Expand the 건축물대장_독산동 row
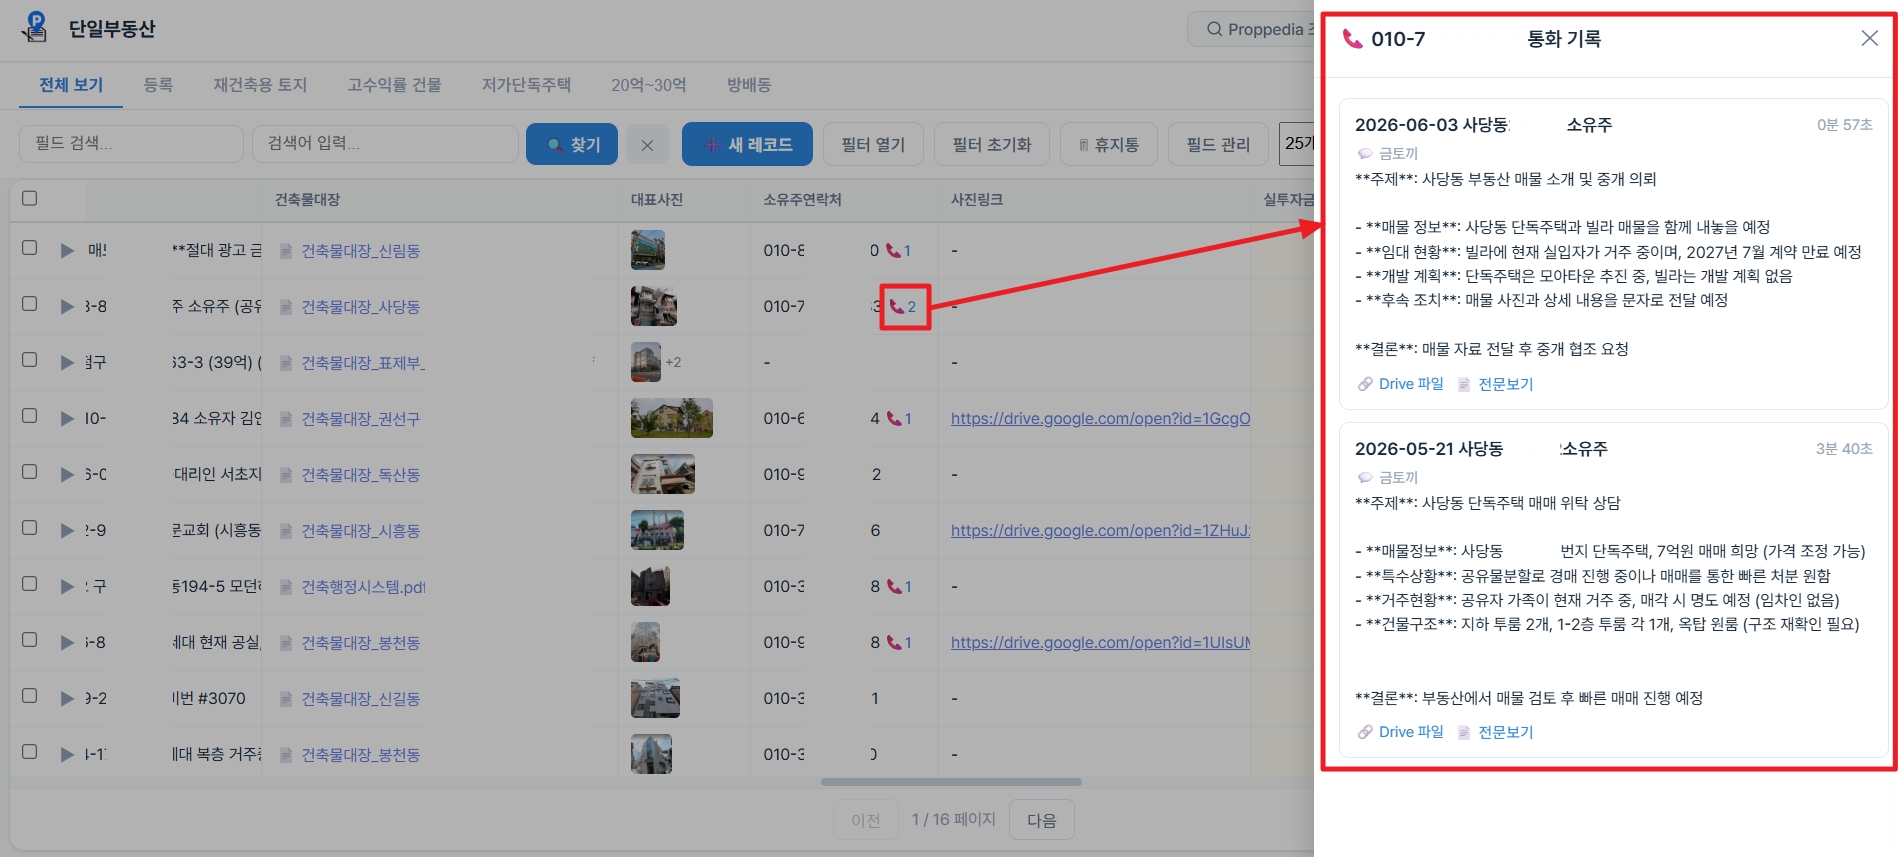The image size is (1898, 857). (x=67, y=475)
